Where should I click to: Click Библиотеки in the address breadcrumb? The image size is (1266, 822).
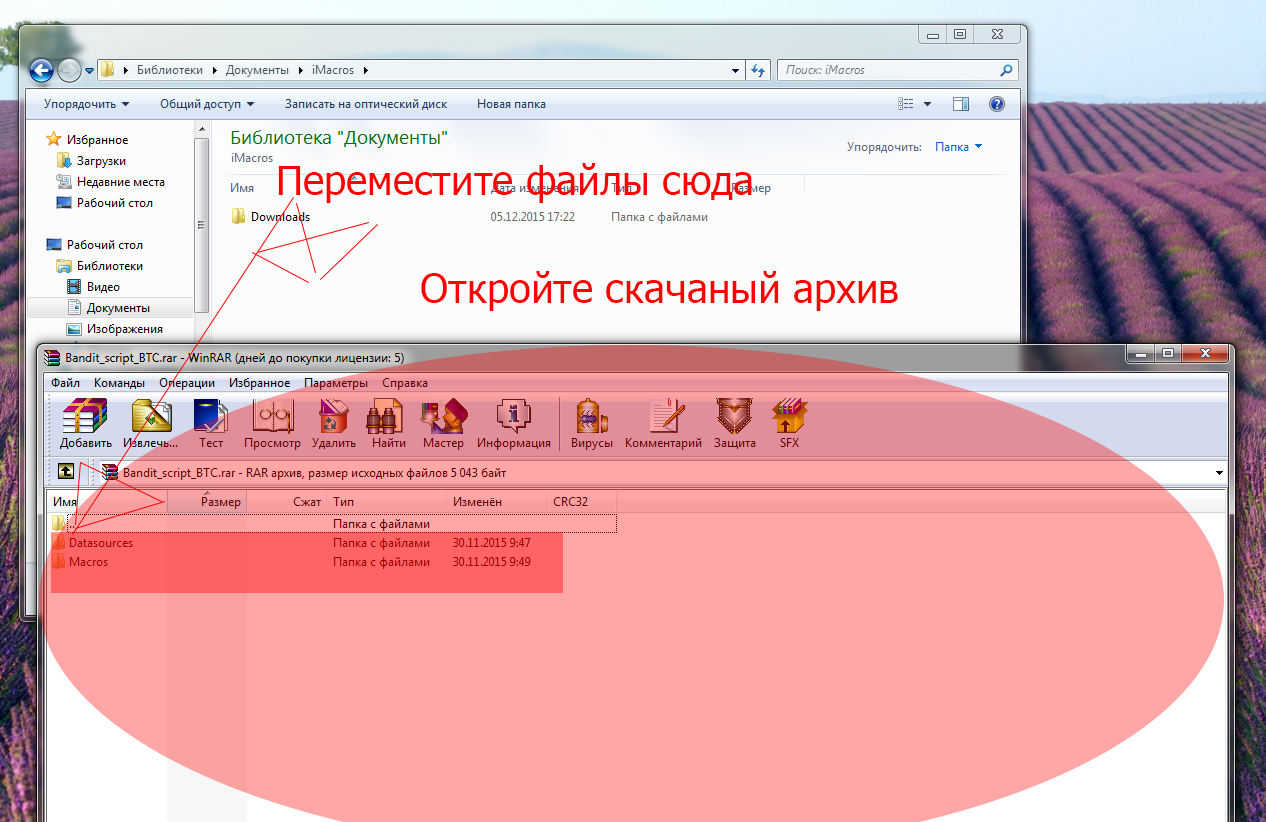pos(169,70)
